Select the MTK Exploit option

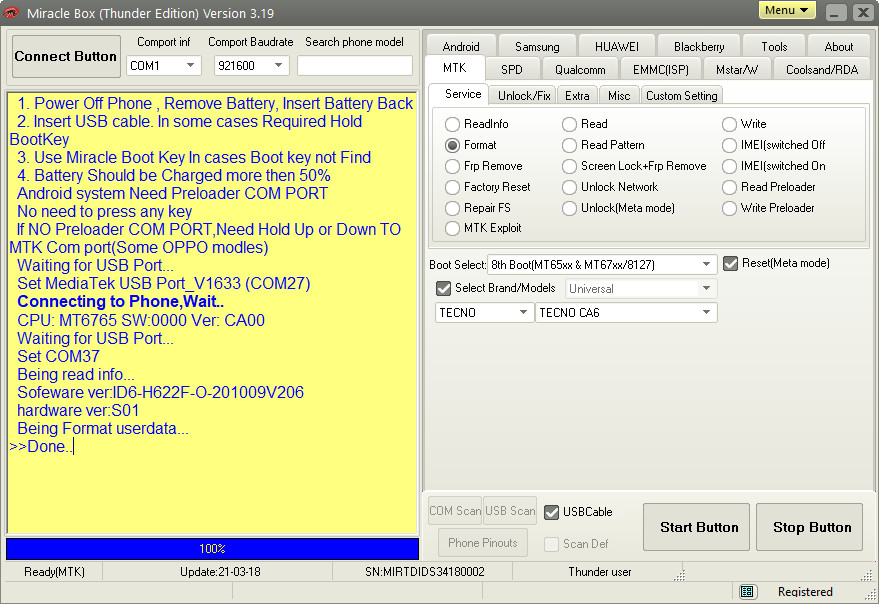click(483, 228)
